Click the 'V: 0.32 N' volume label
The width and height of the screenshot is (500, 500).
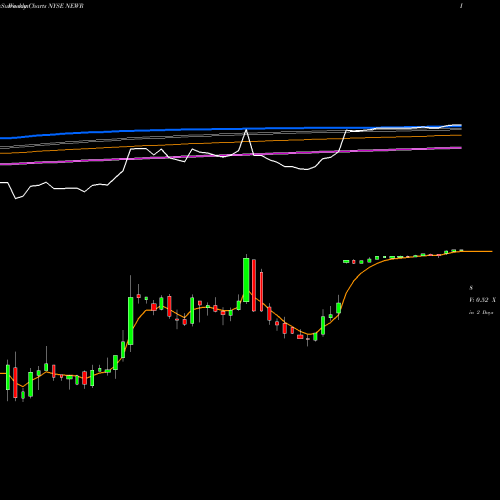[x=482, y=300]
